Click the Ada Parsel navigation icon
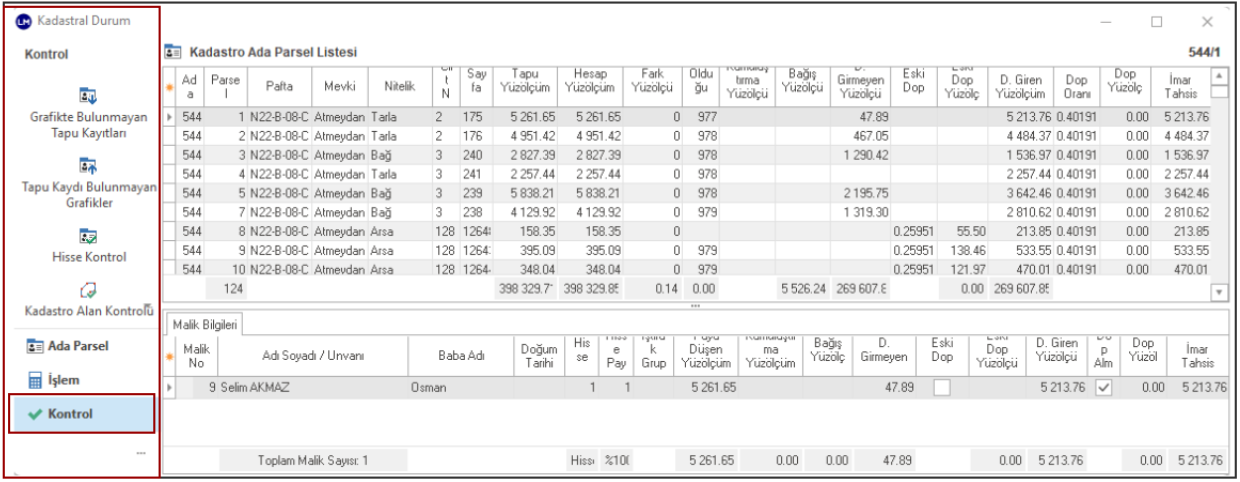1240x482 pixels. [x=33, y=346]
